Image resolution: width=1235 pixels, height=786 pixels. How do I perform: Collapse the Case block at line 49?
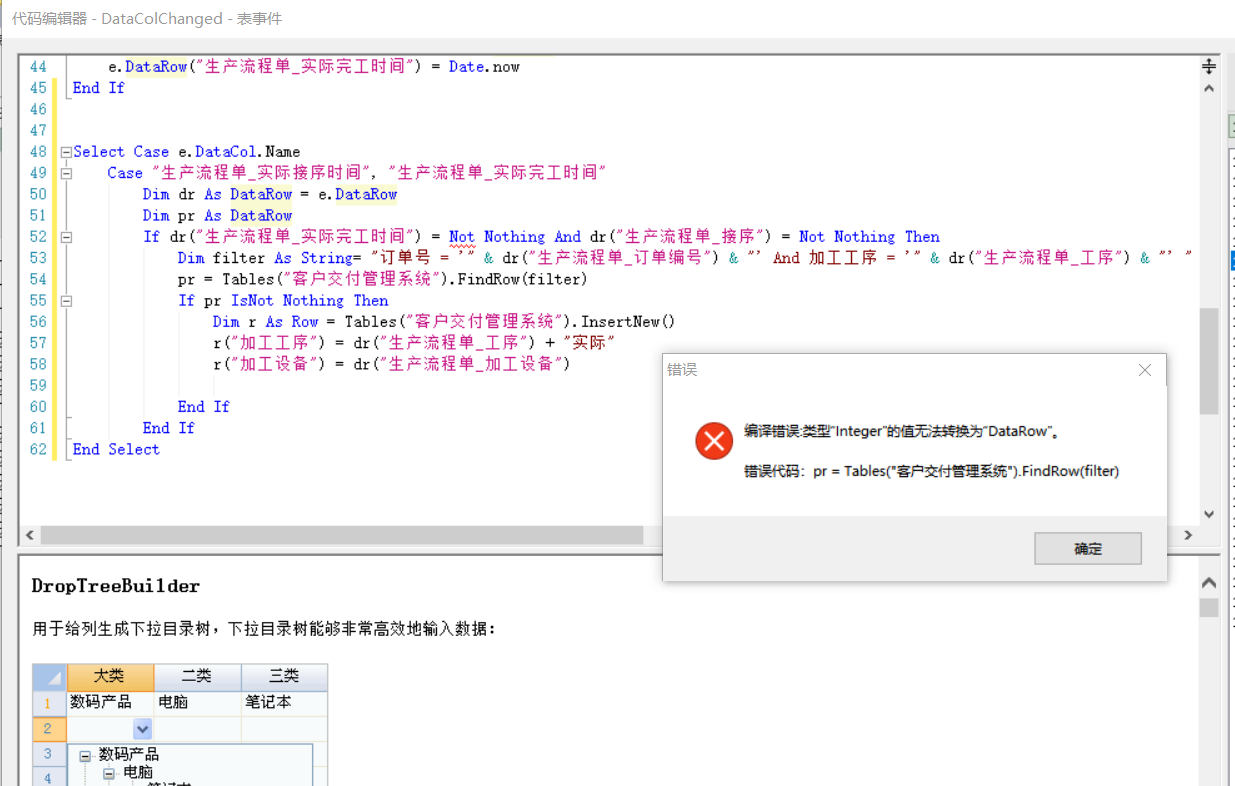pyautogui.click(x=66, y=173)
